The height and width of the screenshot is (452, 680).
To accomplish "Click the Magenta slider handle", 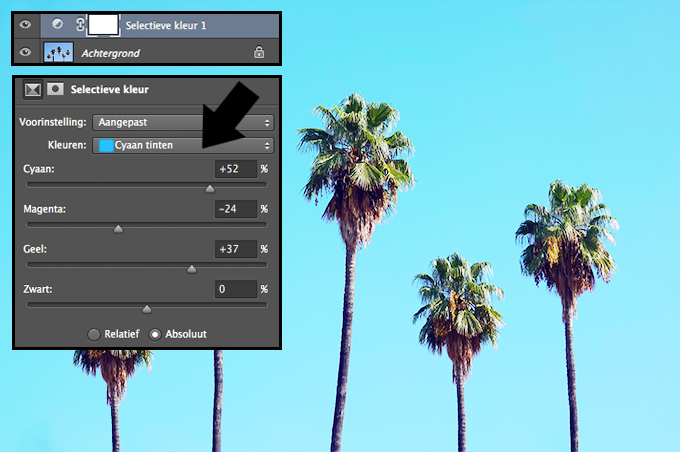I will [x=118, y=229].
